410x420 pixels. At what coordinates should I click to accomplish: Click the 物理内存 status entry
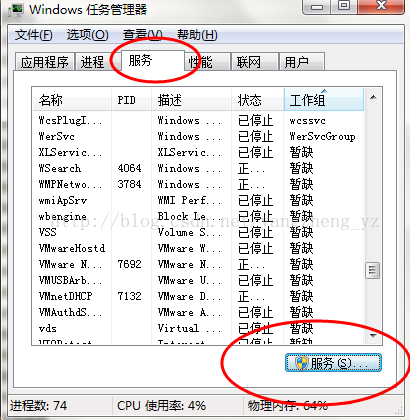click(x=288, y=406)
